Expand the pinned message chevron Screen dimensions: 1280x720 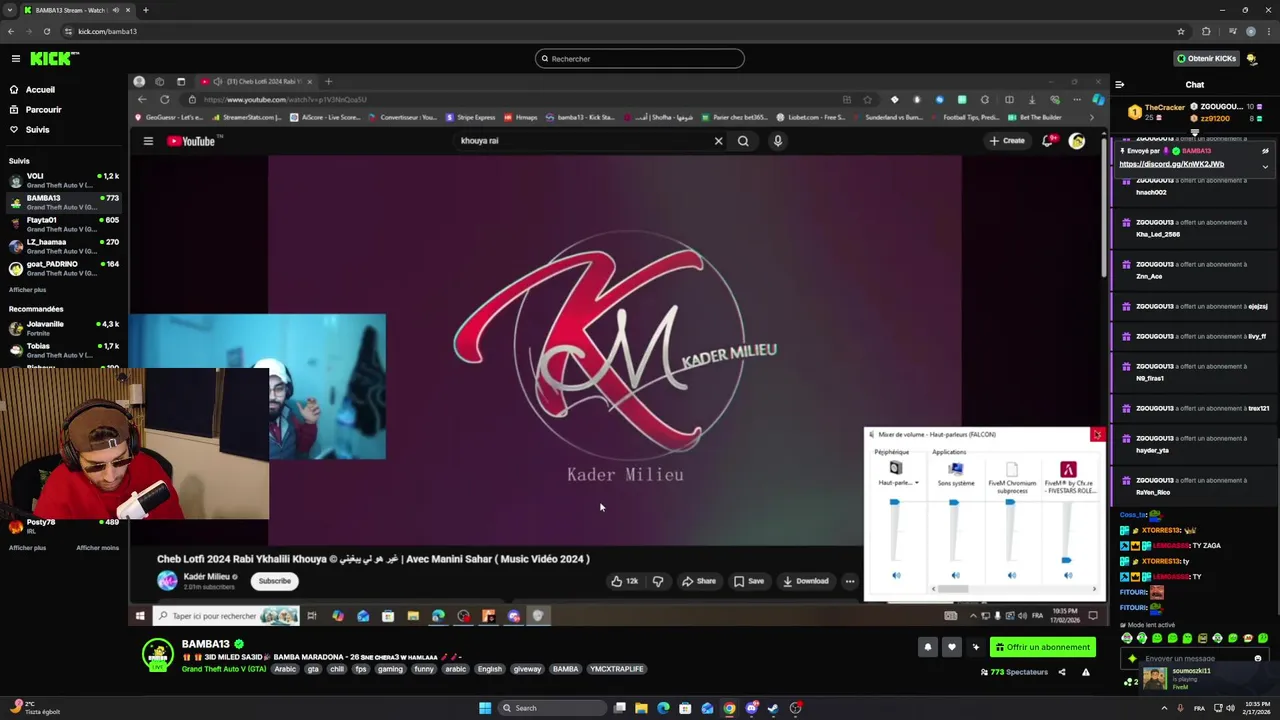[x=1265, y=166]
